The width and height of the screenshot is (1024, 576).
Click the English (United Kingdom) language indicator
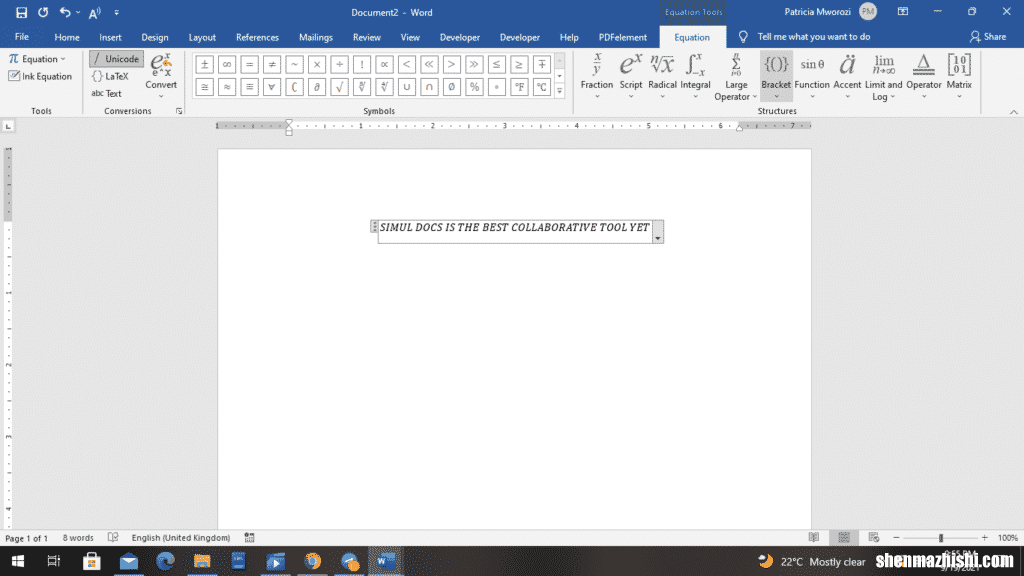(181, 537)
